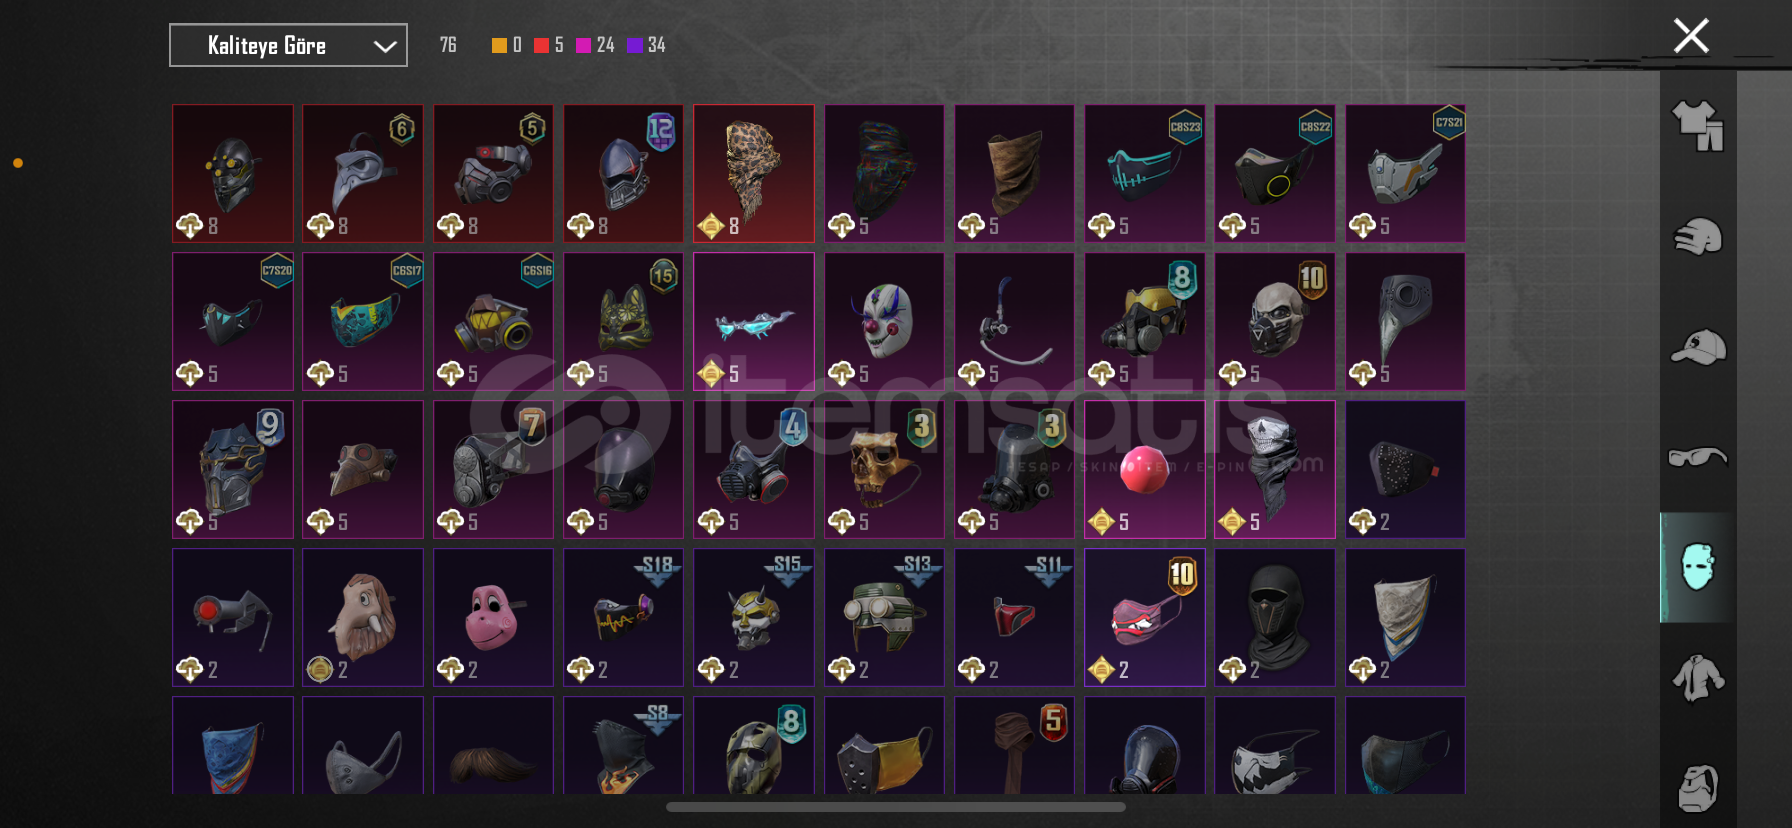This screenshot has height=828, width=1792.
Task: Choose the clown mask item
Action: coord(884,321)
